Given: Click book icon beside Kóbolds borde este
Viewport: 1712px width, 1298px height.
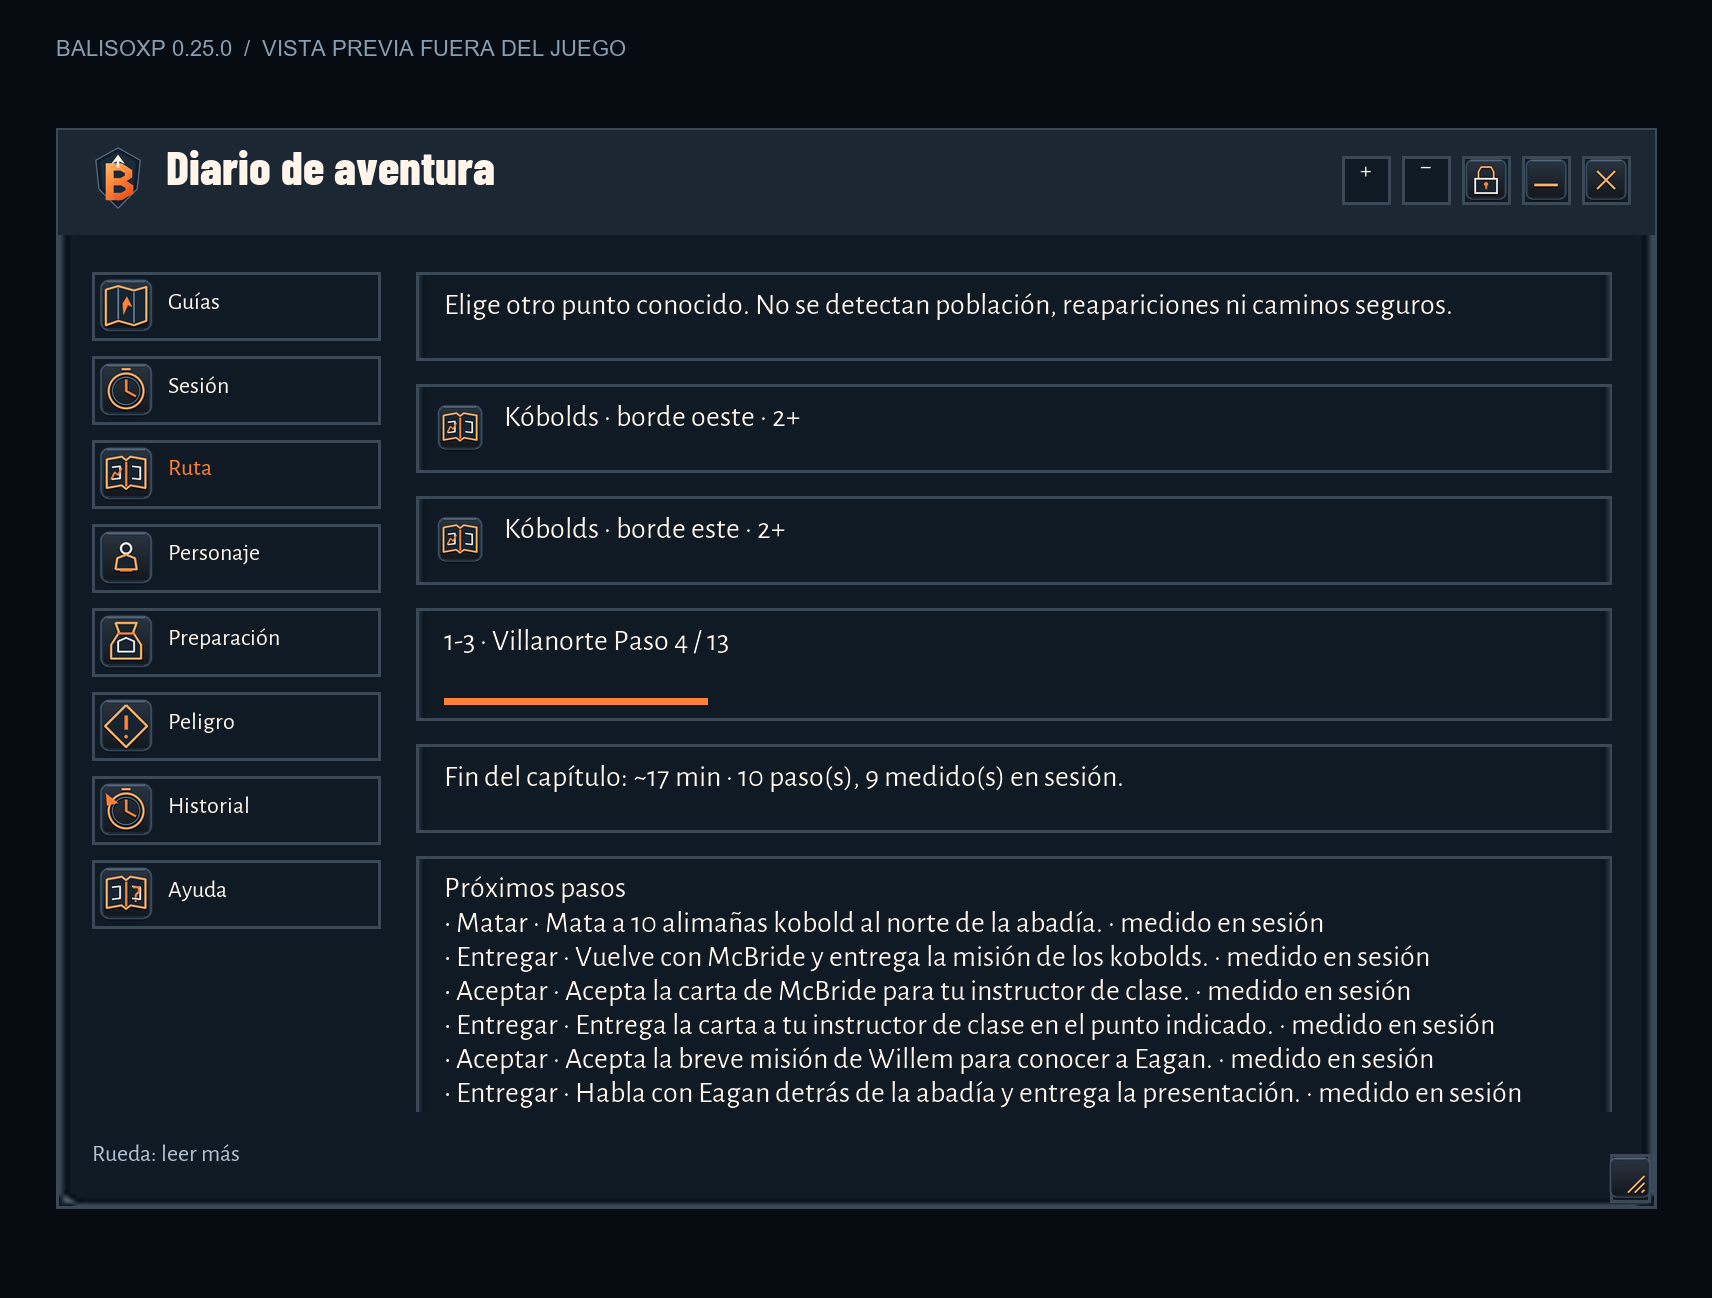Looking at the screenshot, I should click(x=460, y=540).
